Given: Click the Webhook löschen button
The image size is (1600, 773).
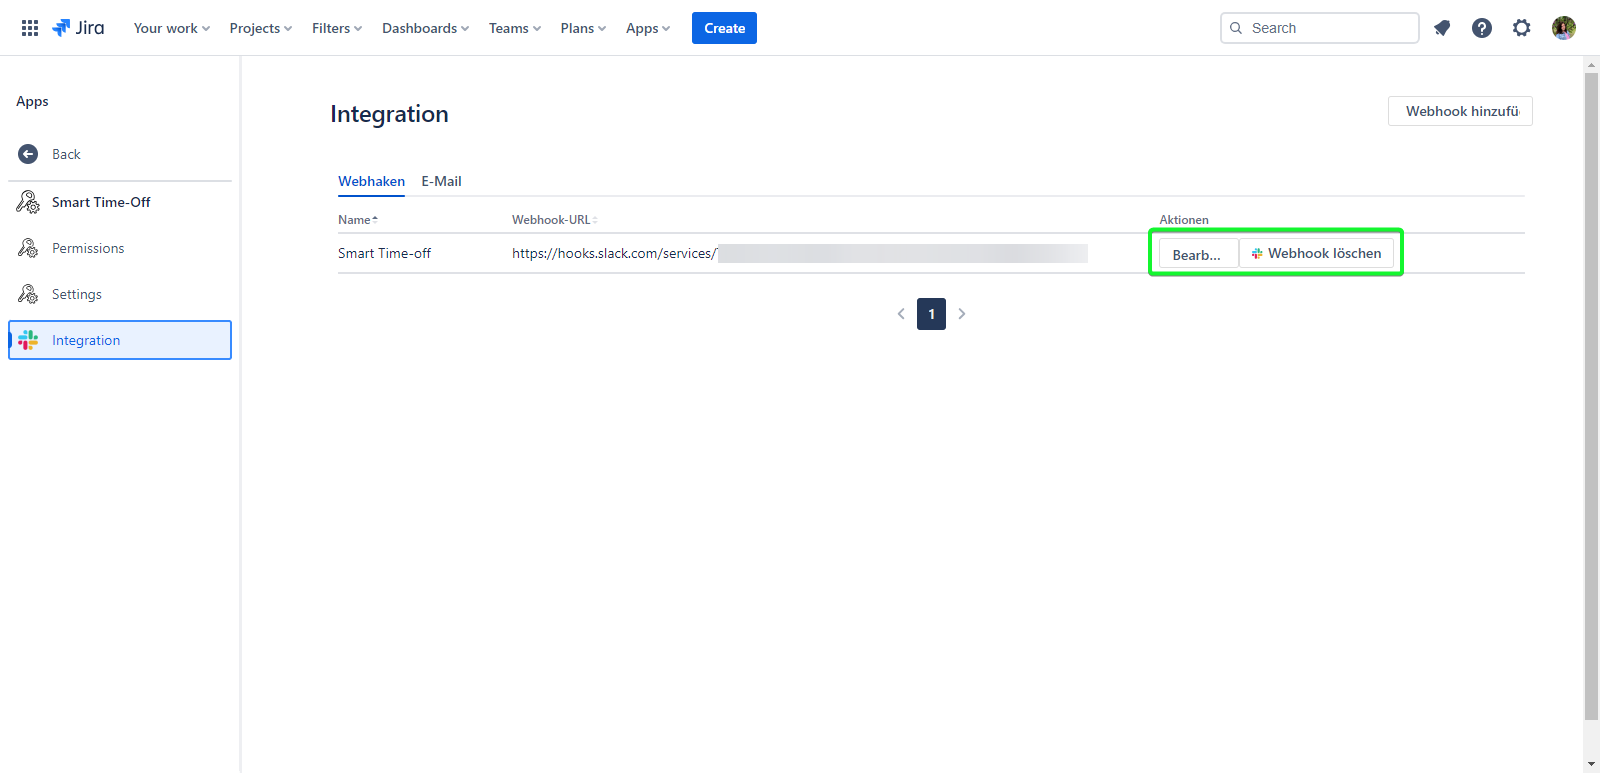Looking at the screenshot, I should coord(1316,254).
